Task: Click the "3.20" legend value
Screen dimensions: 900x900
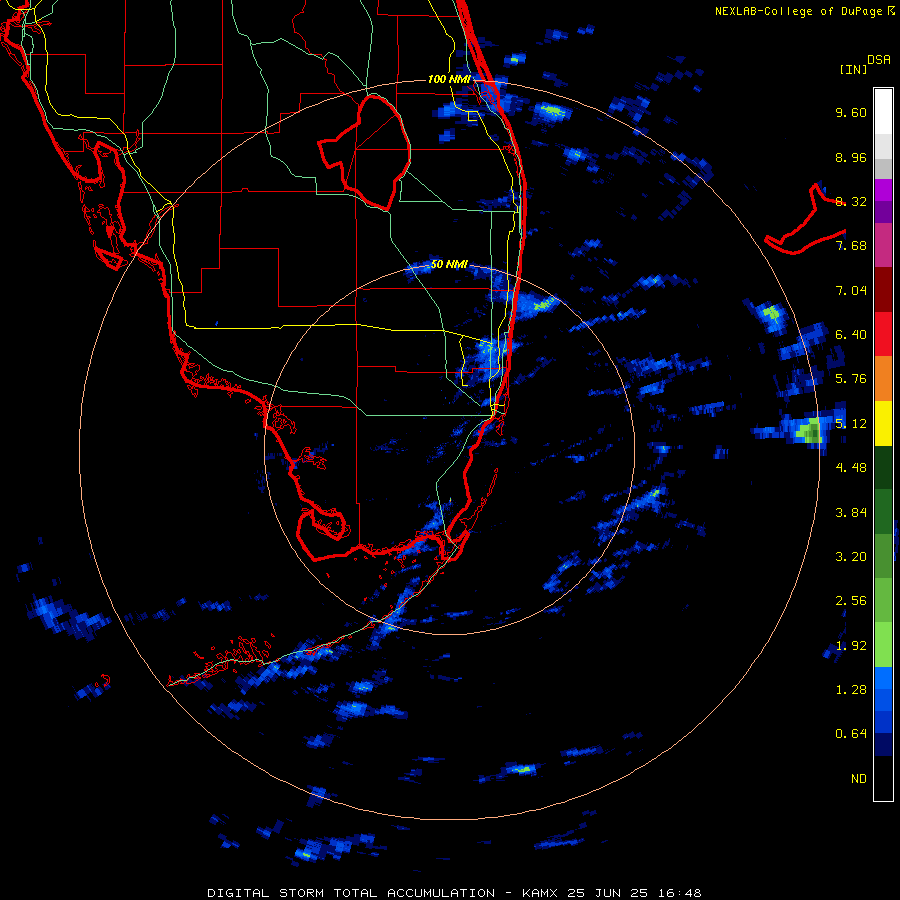Action: click(x=851, y=557)
